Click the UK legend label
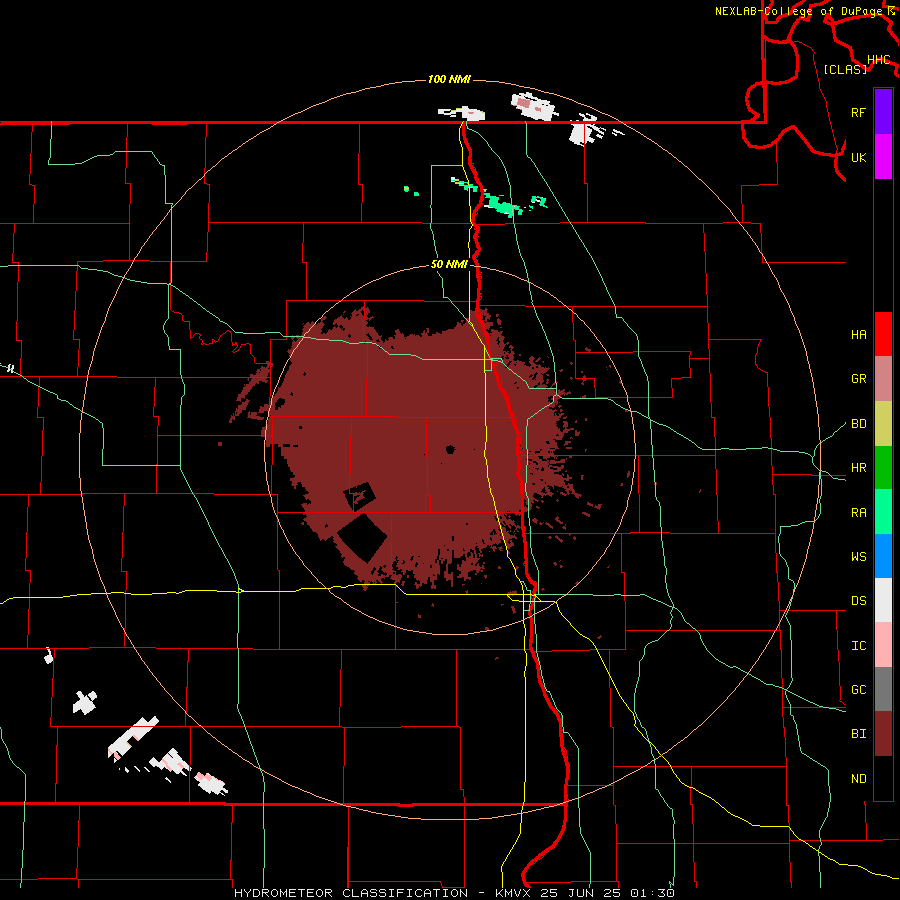Image resolution: width=900 pixels, height=900 pixels. pos(858,157)
